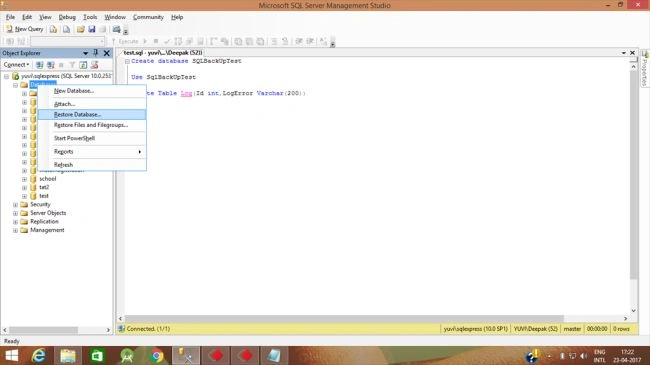Collapse the Create database code block
The height and width of the screenshot is (365, 650).
[127, 61]
